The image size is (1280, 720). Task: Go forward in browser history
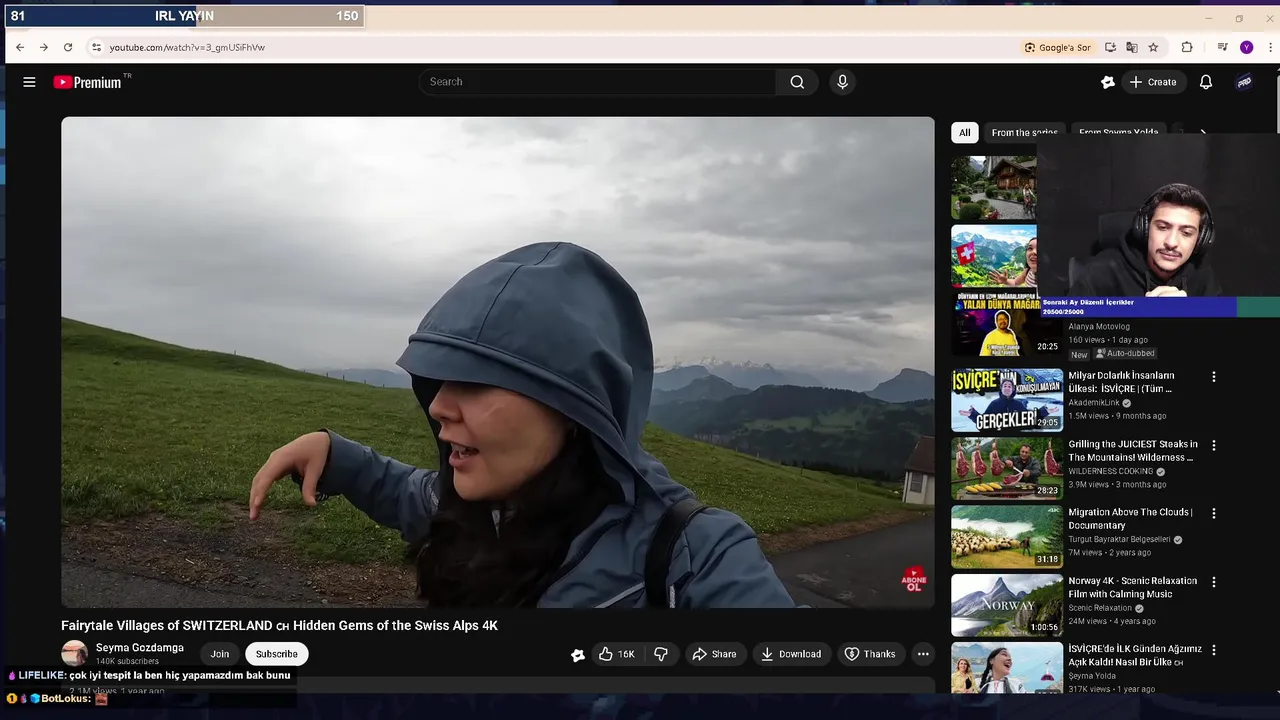coord(44,47)
